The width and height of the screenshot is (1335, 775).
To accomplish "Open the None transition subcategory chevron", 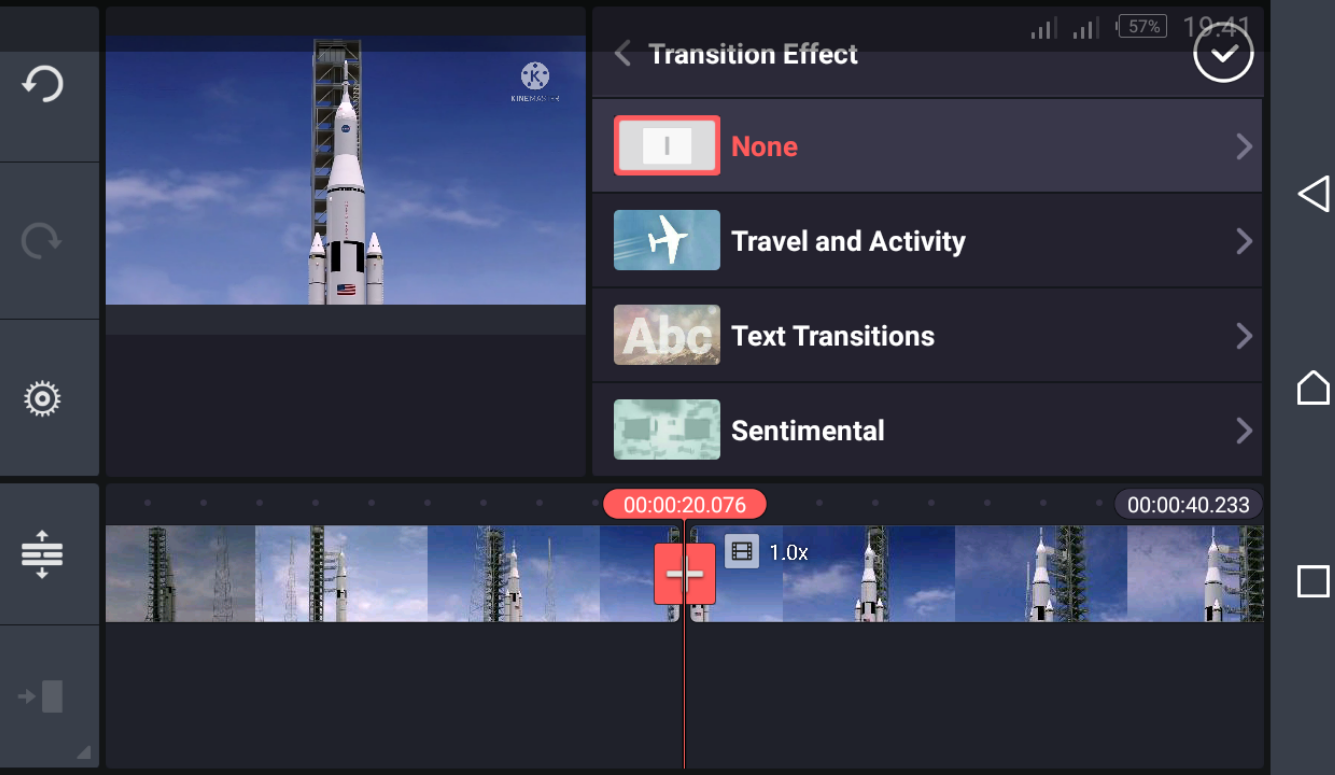I will (1244, 146).
